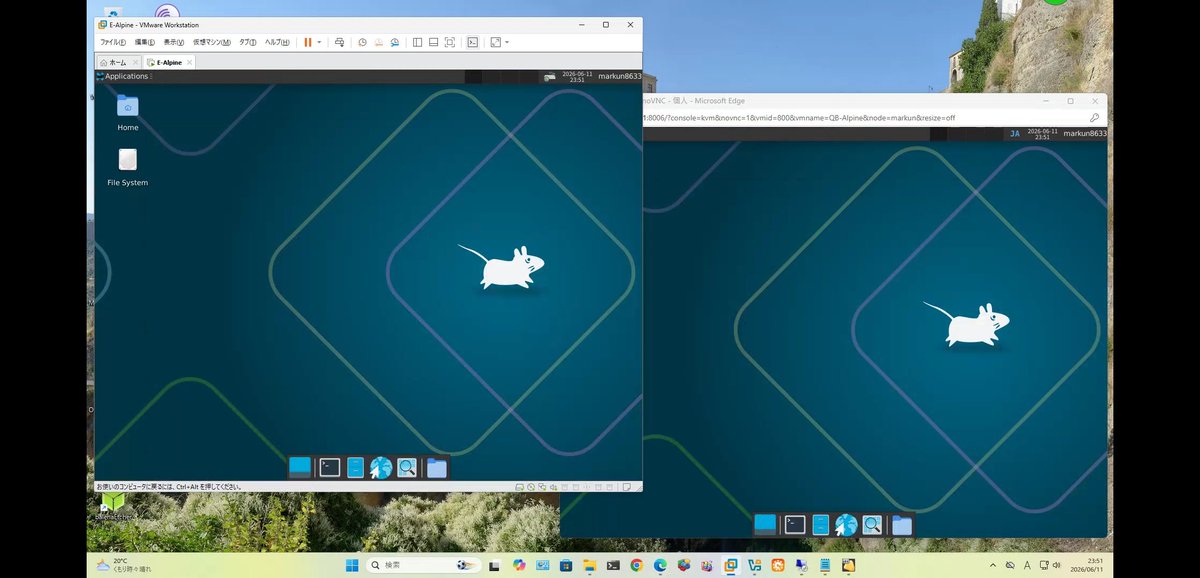
Task: Toggle thumbnail bar view icon in VMware
Action: coord(433,42)
